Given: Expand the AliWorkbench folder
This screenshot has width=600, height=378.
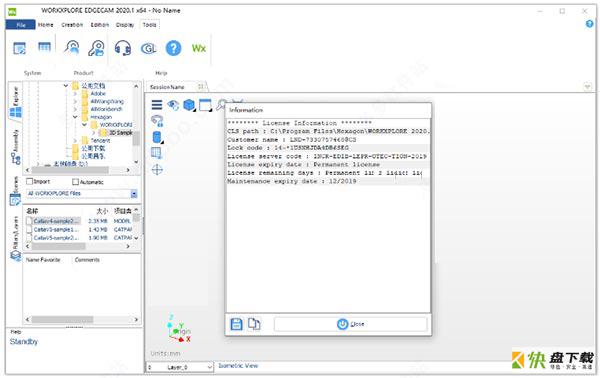Looking at the screenshot, I should [75, 109].
